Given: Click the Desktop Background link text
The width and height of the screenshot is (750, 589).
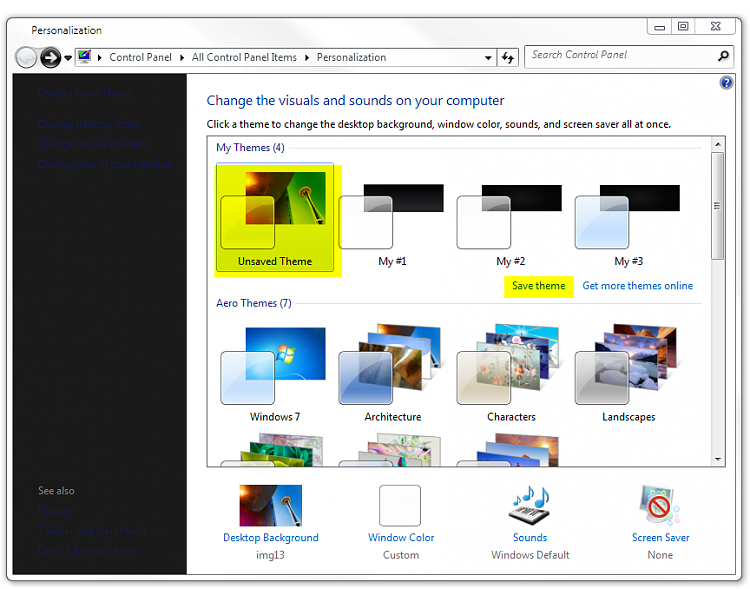Looking at the screenshot, I should (271, 538).
